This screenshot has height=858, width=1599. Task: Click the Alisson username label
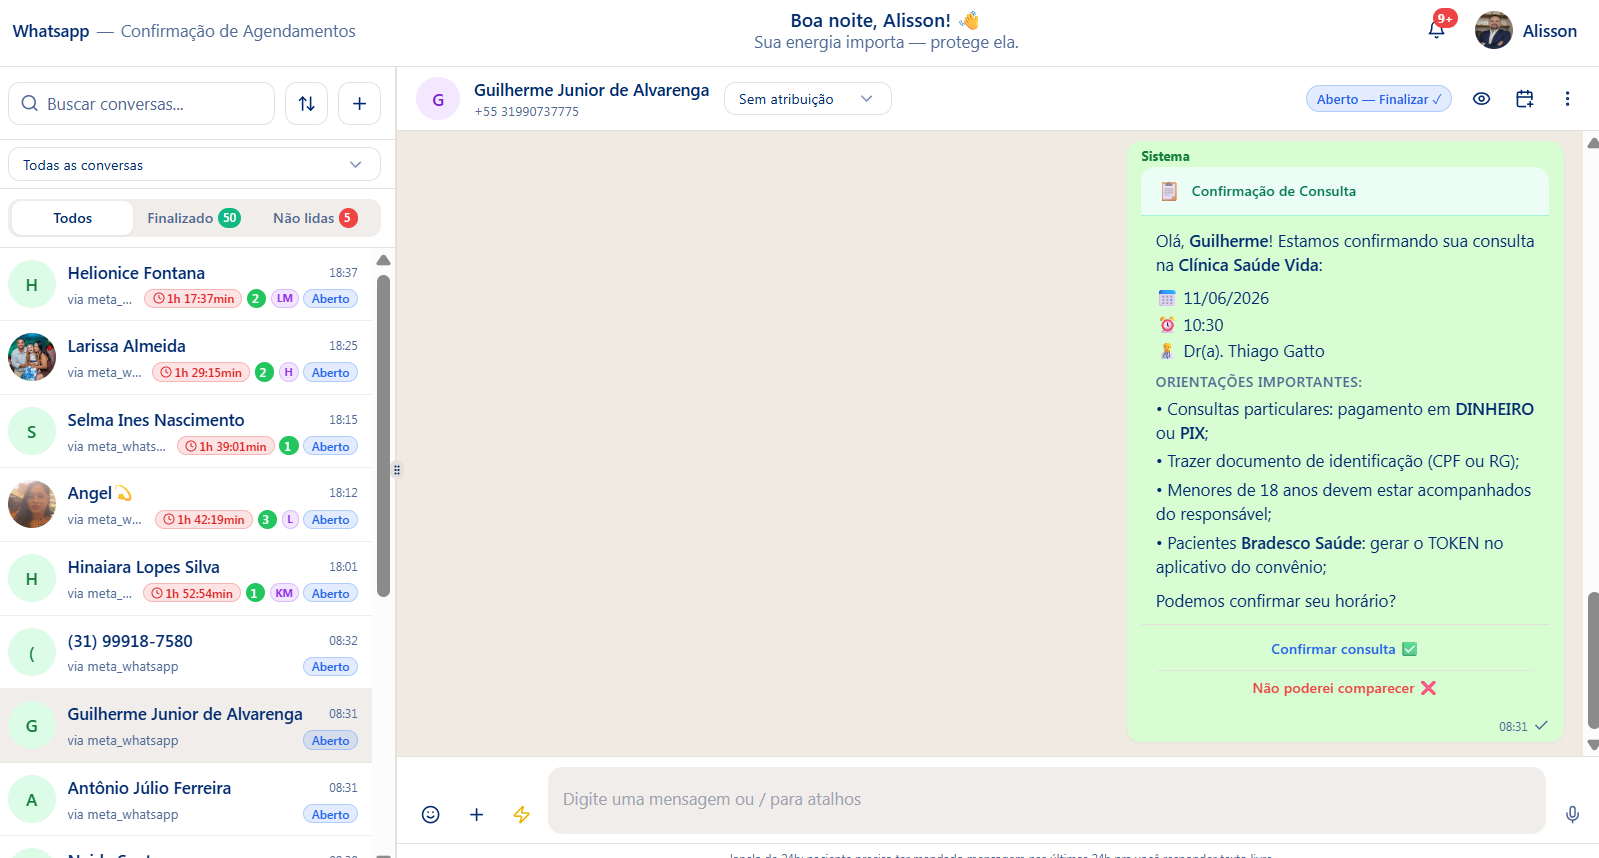click(x=1549, y=31)
